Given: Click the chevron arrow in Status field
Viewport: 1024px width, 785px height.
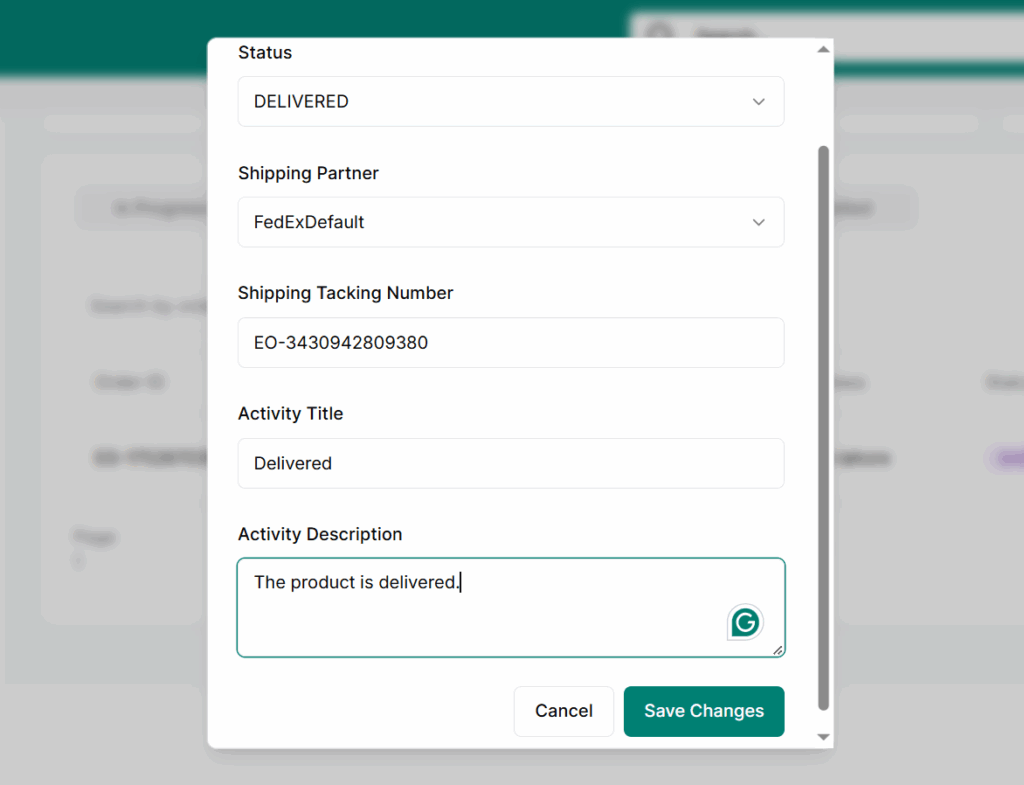Looking at the screenshot, I should coord(758,102).
